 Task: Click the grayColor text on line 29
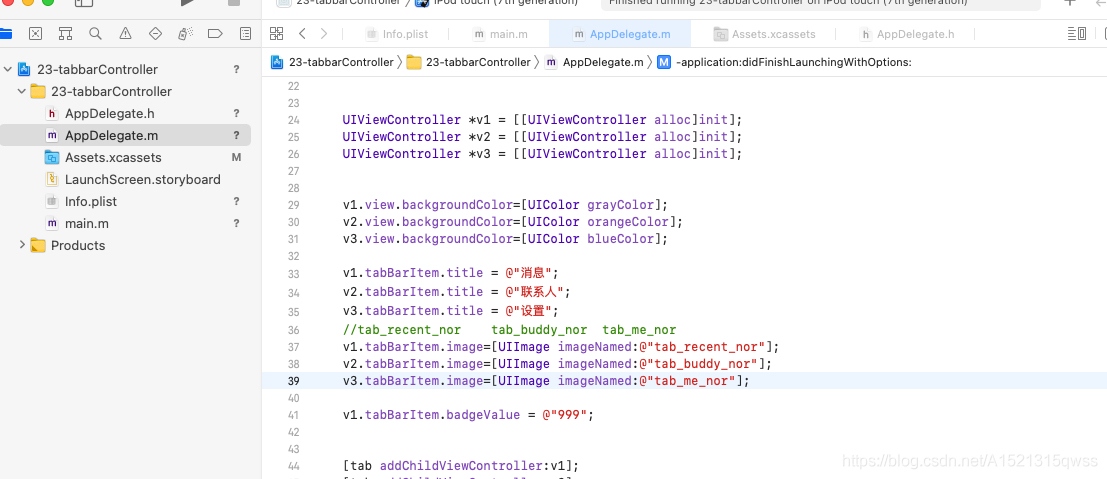pyautogui.click(x=621, y=205)
